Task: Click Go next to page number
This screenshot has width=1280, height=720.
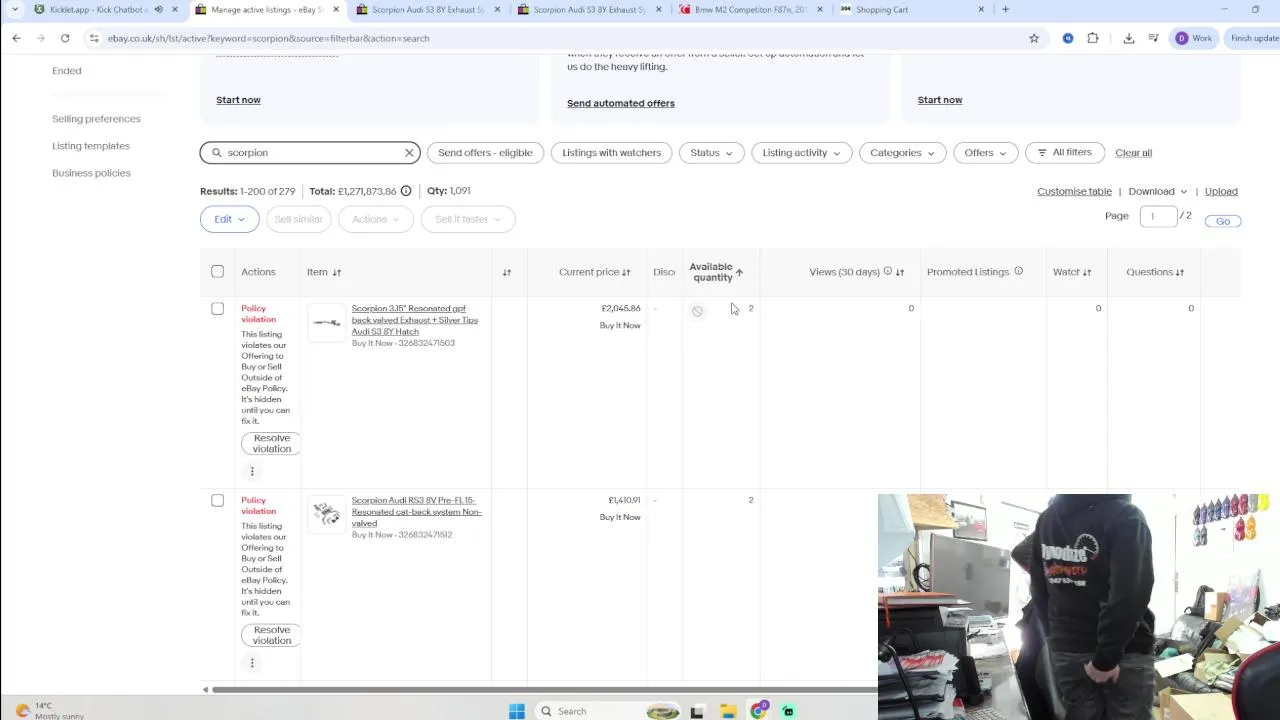Action: pyautogui.click(x=1223, y=221)
